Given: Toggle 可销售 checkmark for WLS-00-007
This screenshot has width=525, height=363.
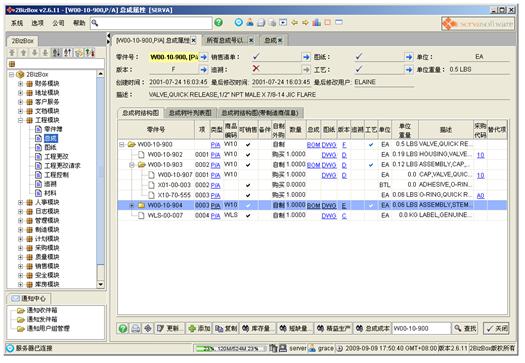Looking at the screenshot, I should [x=248, y=216].
